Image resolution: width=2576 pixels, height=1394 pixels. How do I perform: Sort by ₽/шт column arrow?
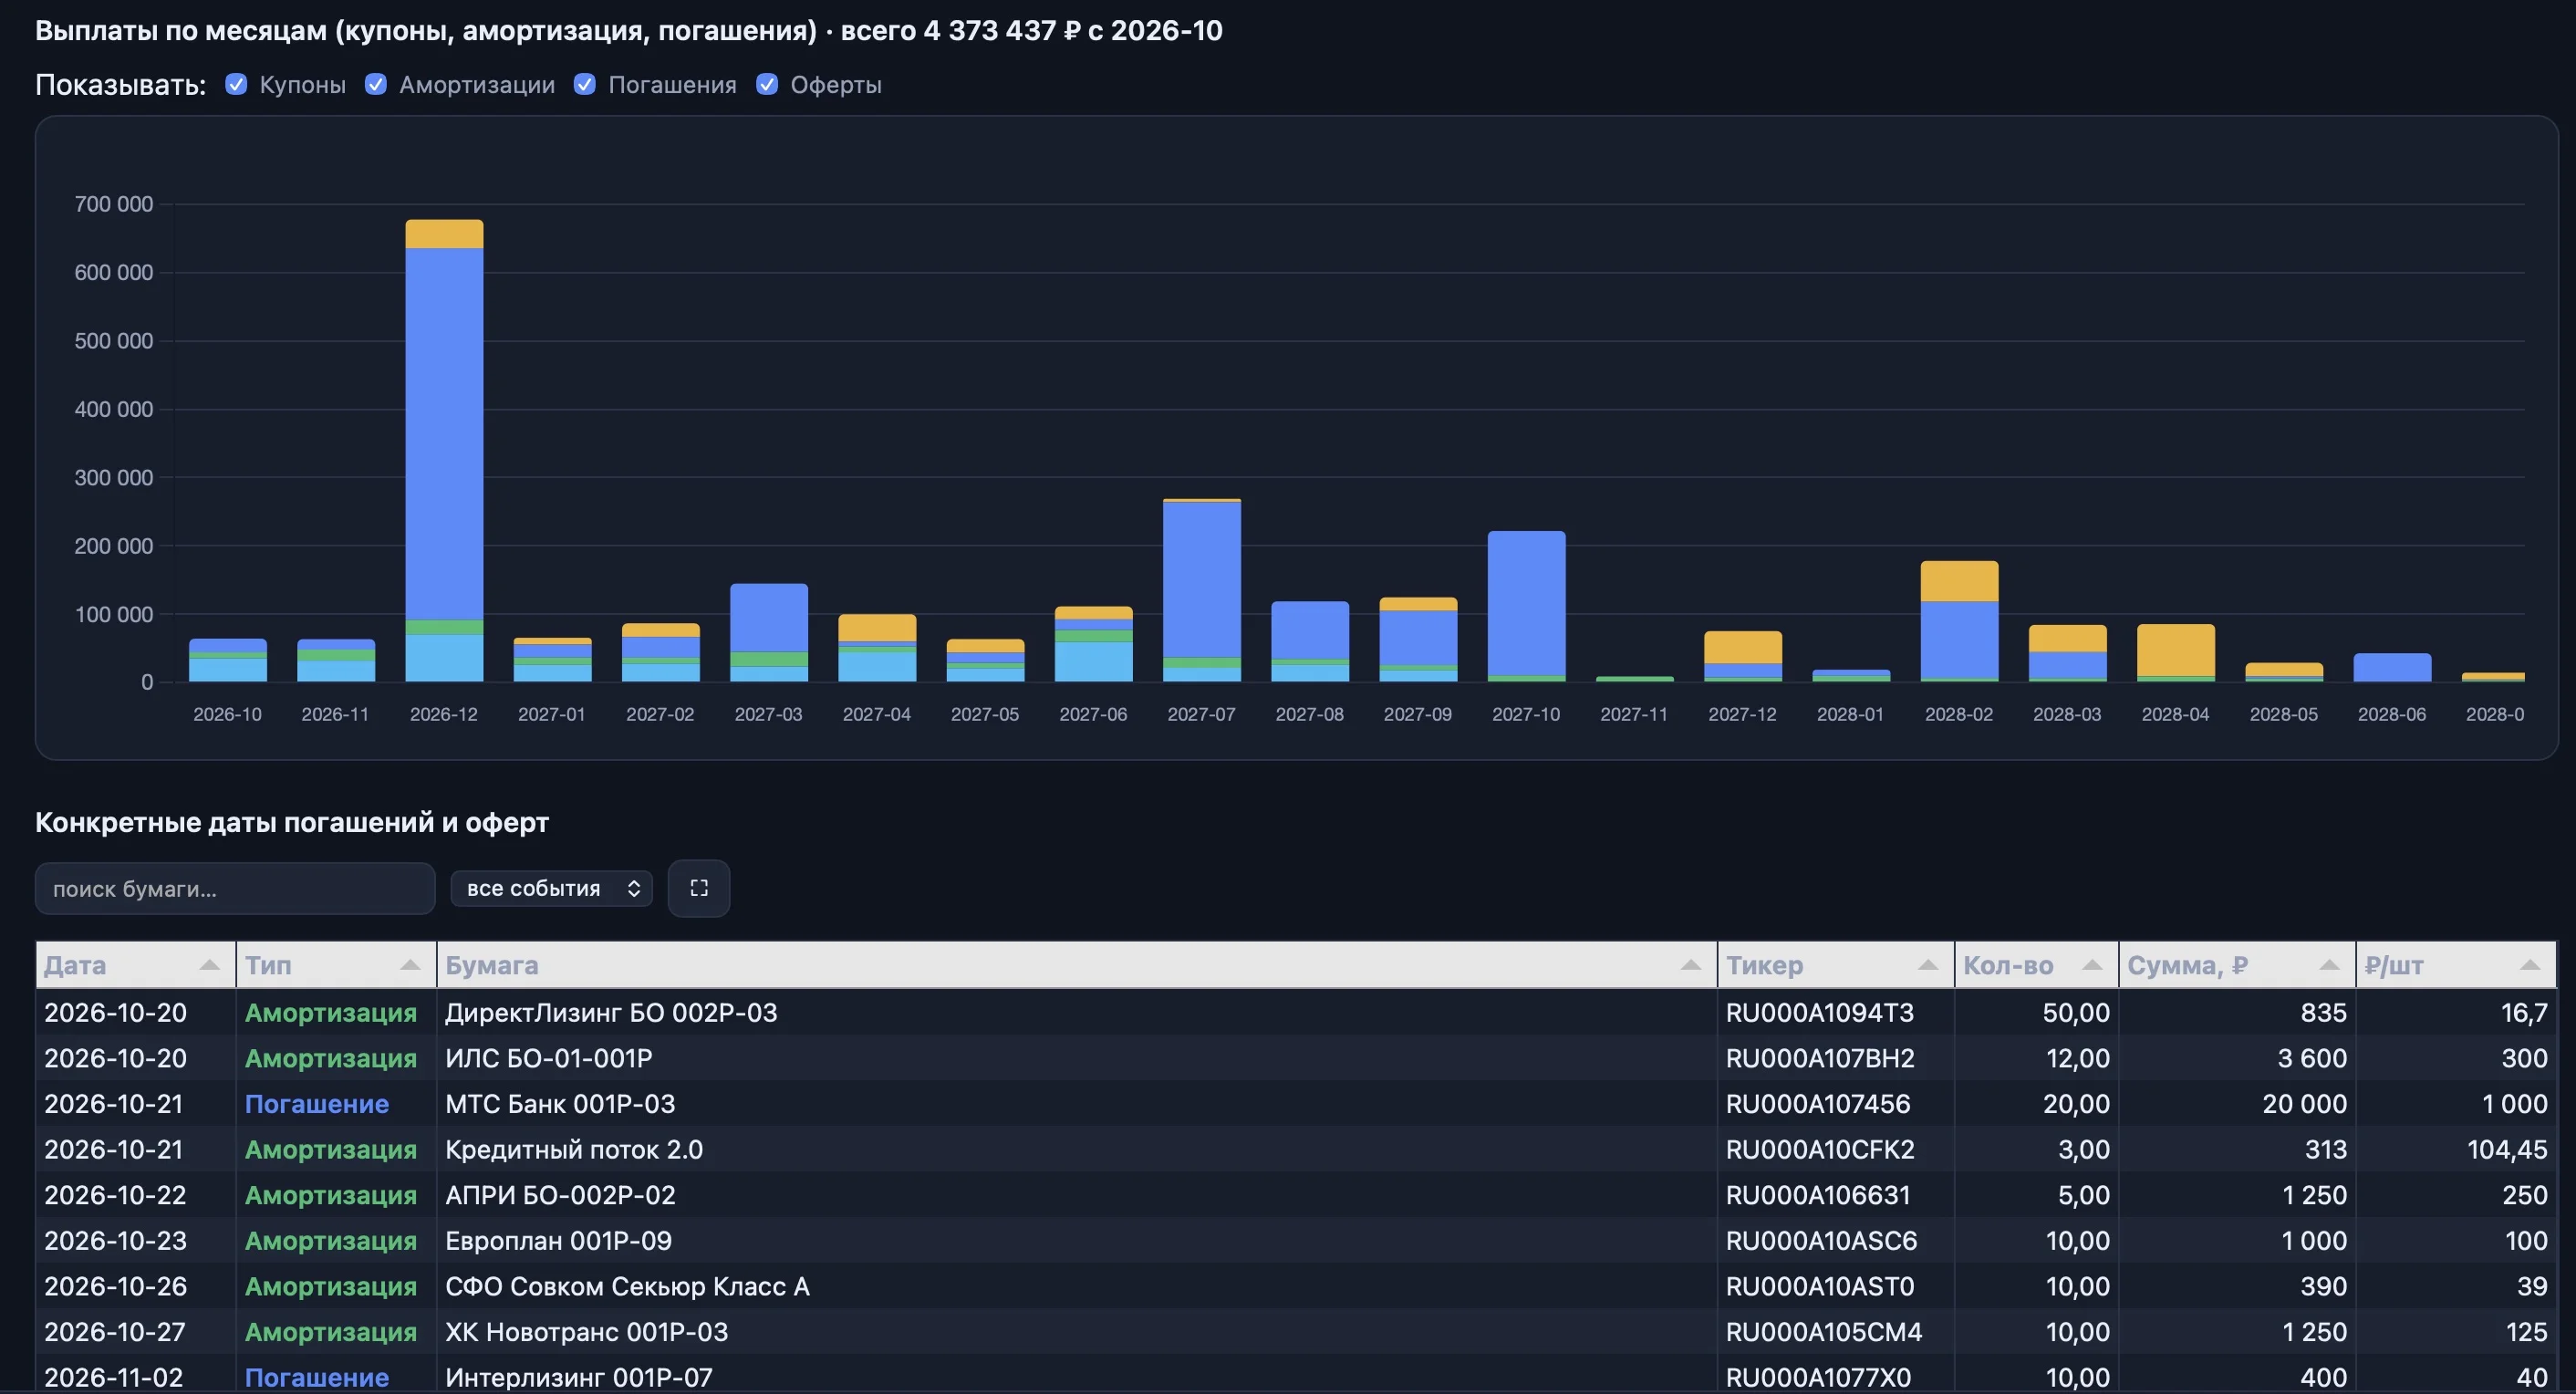(x=2530, y=965)
